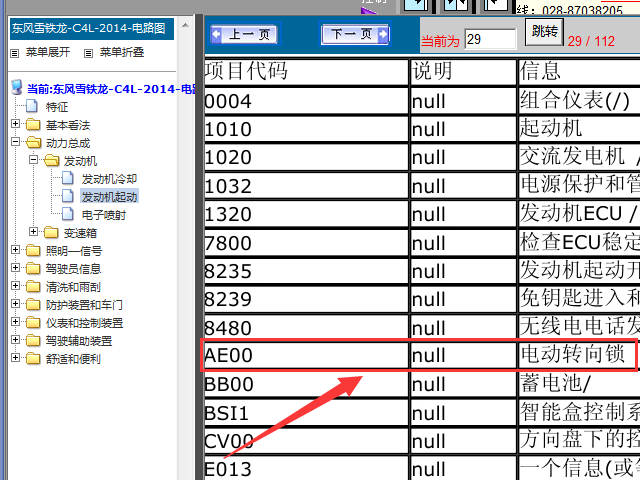Open 电子喷射 page
The height and width of the screenshot is (480, 640).
click(x=104, y=215)
